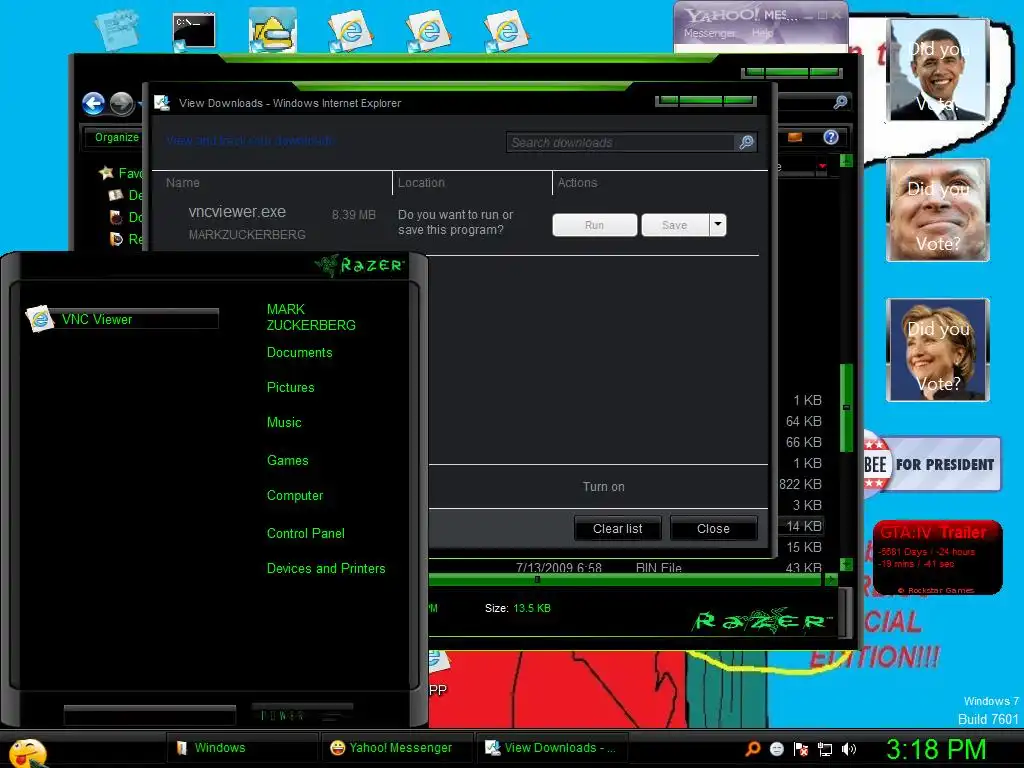Click the round white tray icon
1024x768 pixels.
point(776,749)
